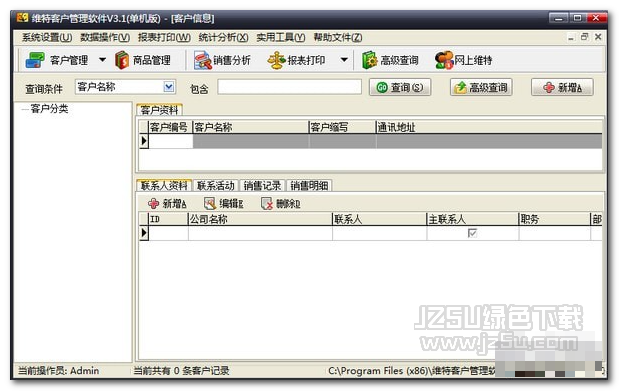Toggle the 主联系人 checkbox in contact row
619x391 pixels.
pyautogui.click(x=472, y=233)
